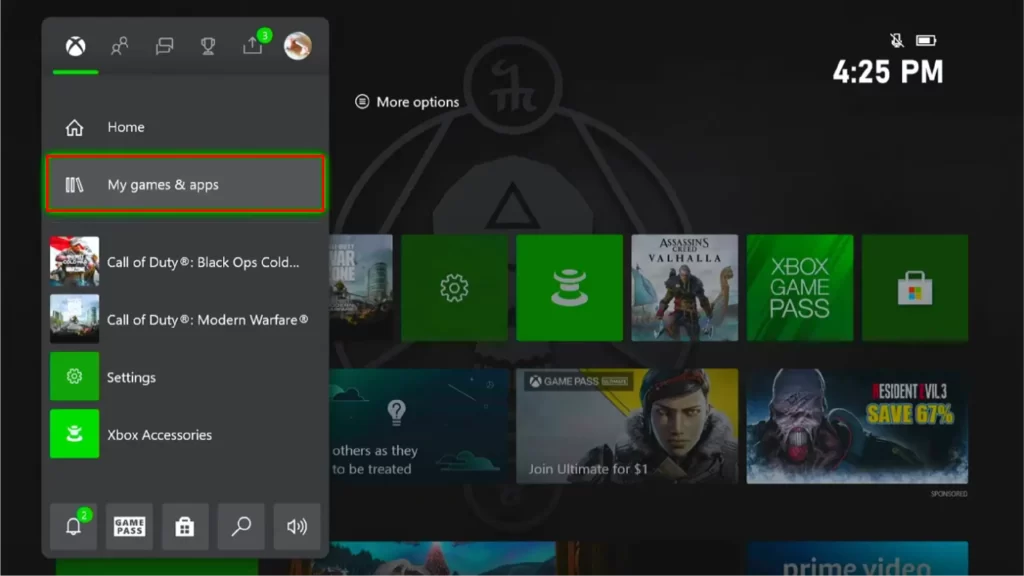This screenshot has height=576, width=1024.
Task: Click the Home house icon
Action: coord(74,127)
